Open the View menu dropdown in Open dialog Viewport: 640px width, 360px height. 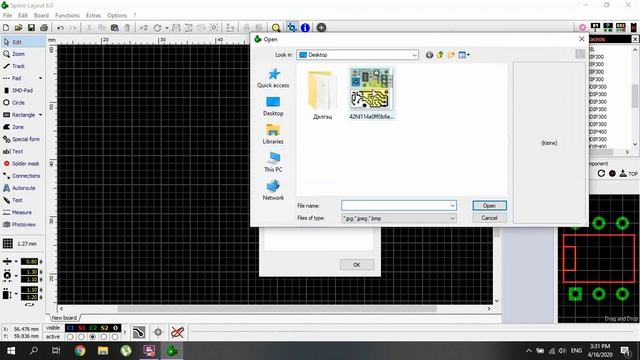coord(464,55)
